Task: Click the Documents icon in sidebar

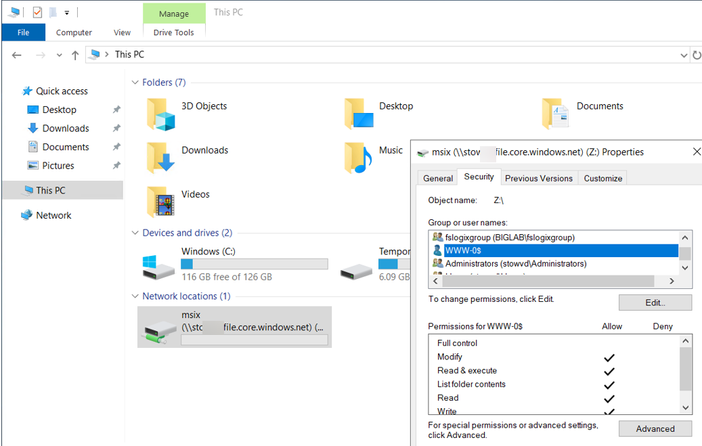Action: [33, 146]
